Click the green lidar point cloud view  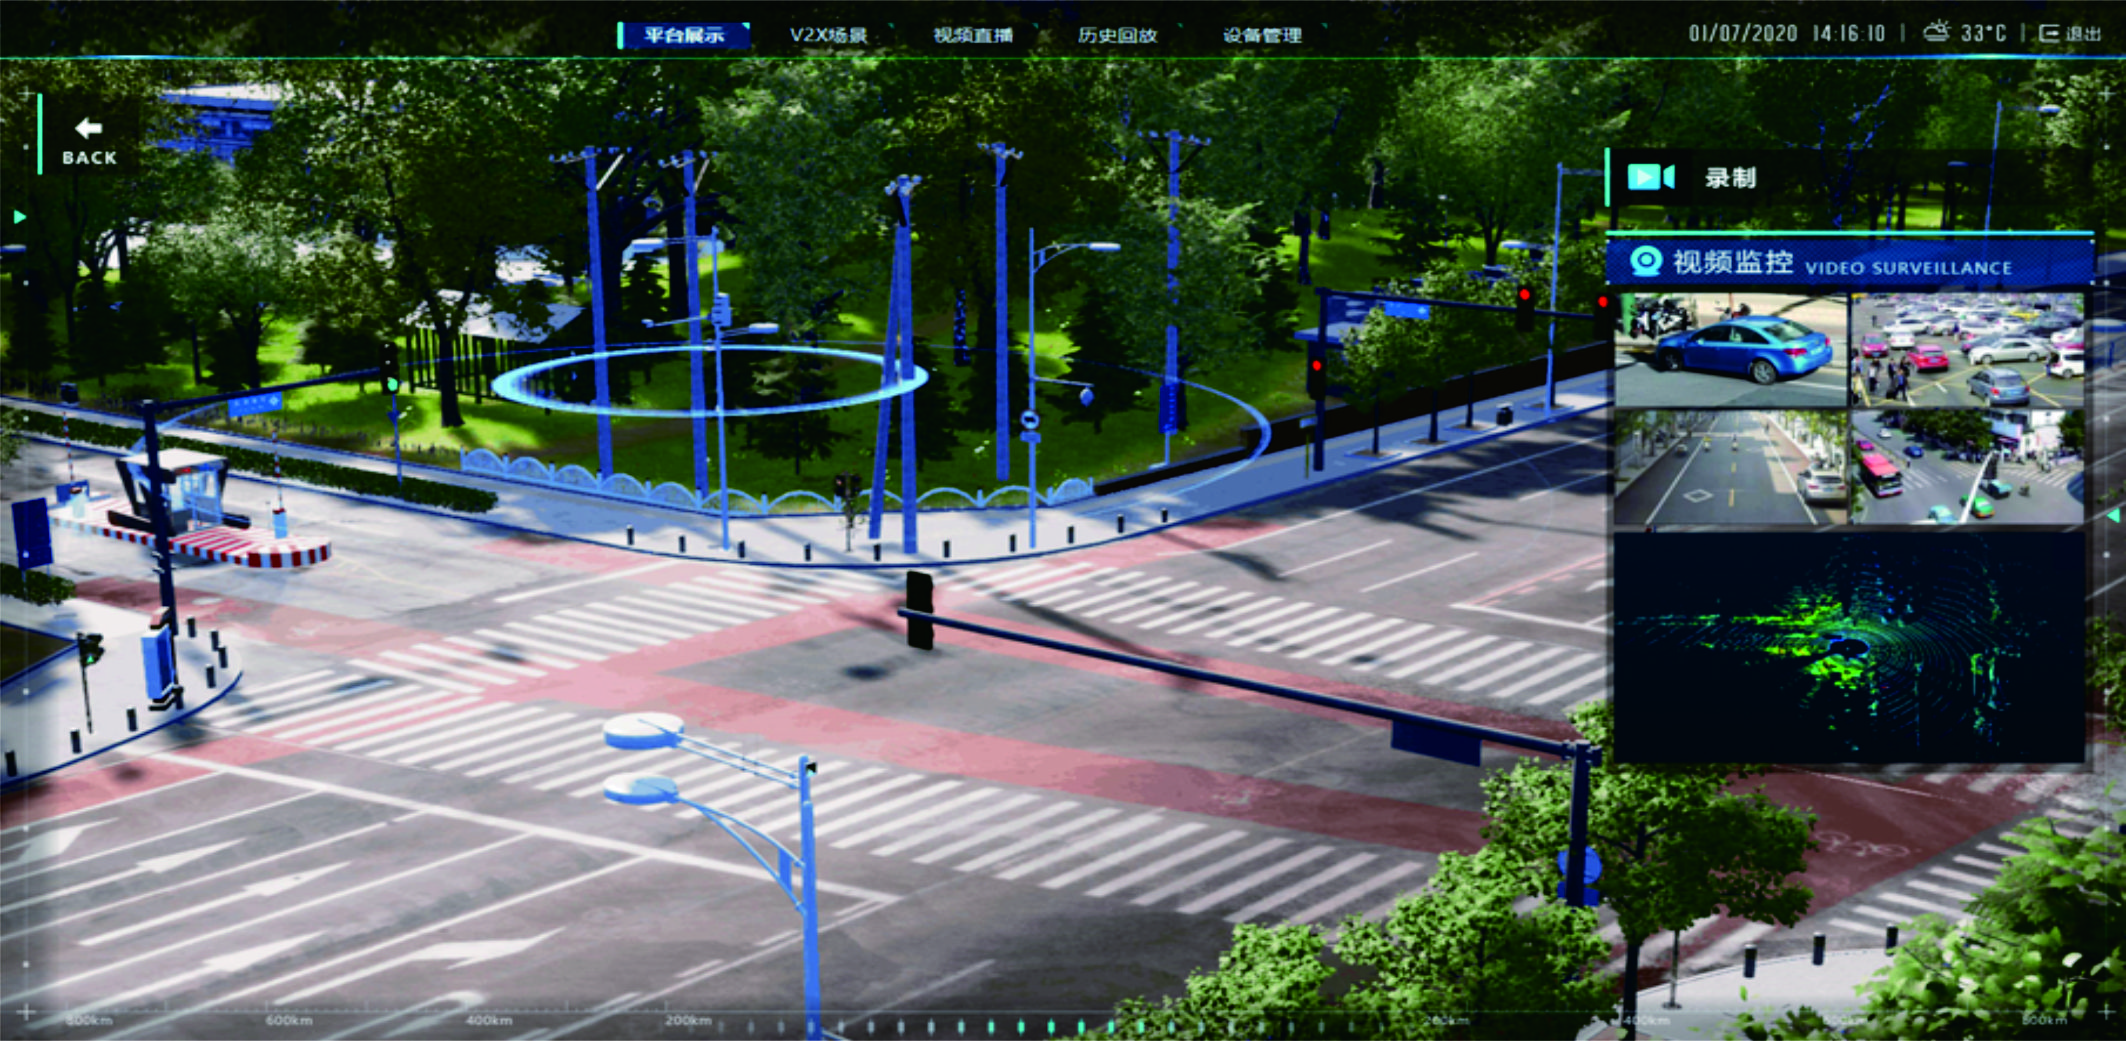pyautogui.click(x=1849, y=647)
